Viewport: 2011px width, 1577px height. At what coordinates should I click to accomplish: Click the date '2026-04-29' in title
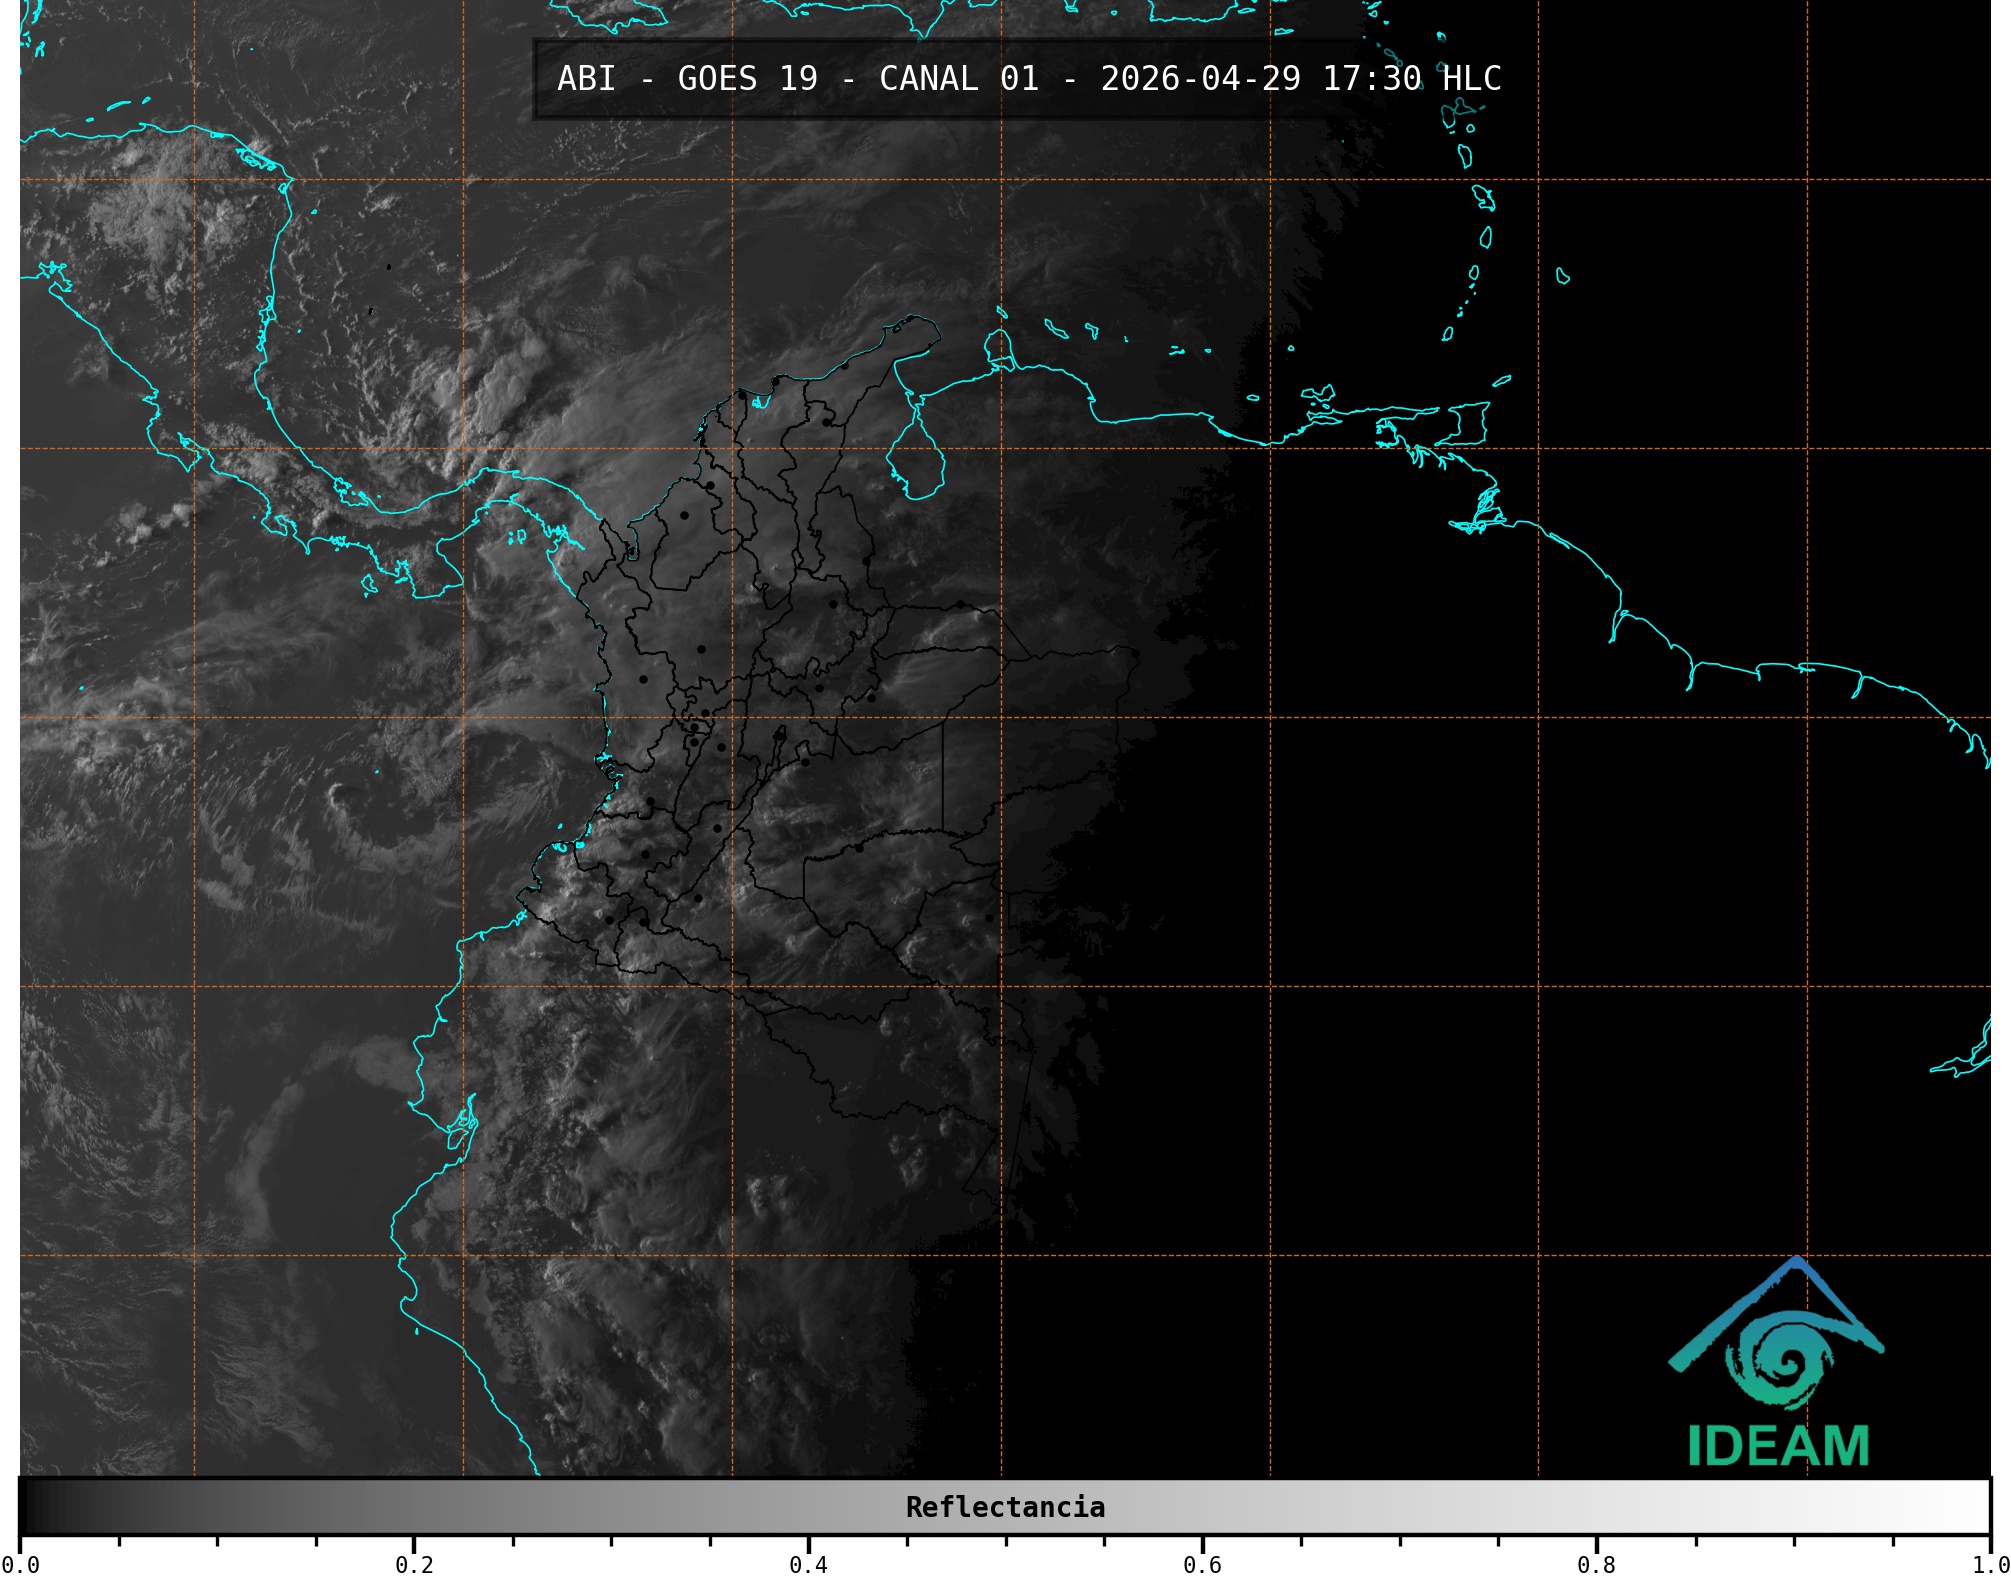coord(1200,79)
